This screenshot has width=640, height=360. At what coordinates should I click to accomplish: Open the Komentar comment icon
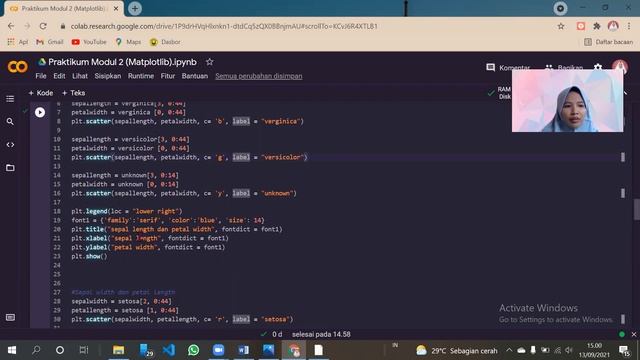tap(490, 67)
